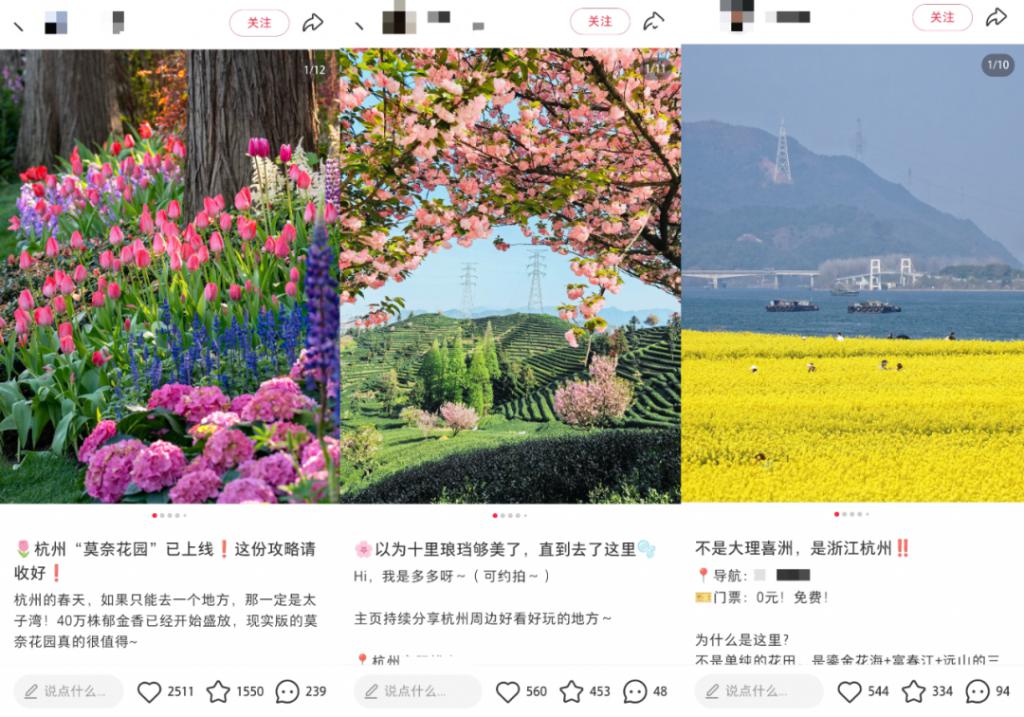View the 94 comments on rapeseed post
The height and width of the screenshot is (717, 1024).
(978, 691)
